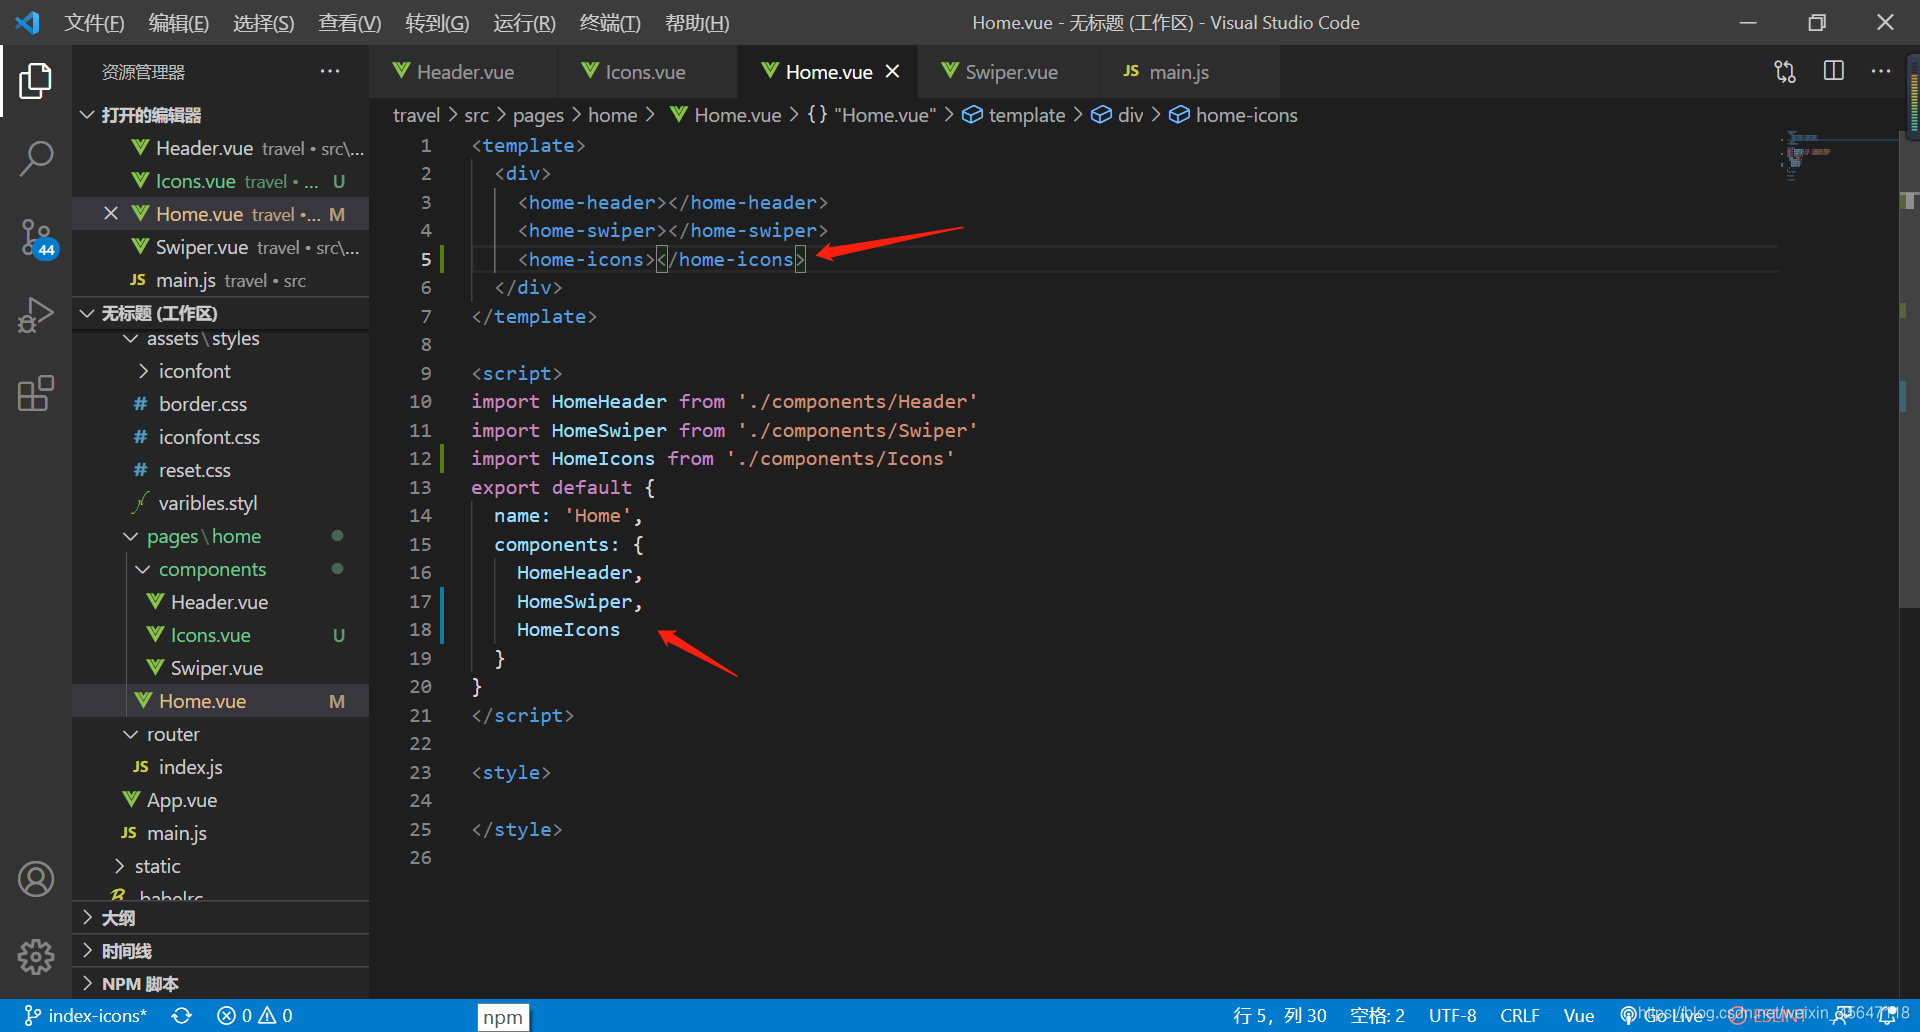Open the Explorer view in activity bar
Image resolution: width=1920 pixels, height=1032 pixels.
click(x=36, y=80)
